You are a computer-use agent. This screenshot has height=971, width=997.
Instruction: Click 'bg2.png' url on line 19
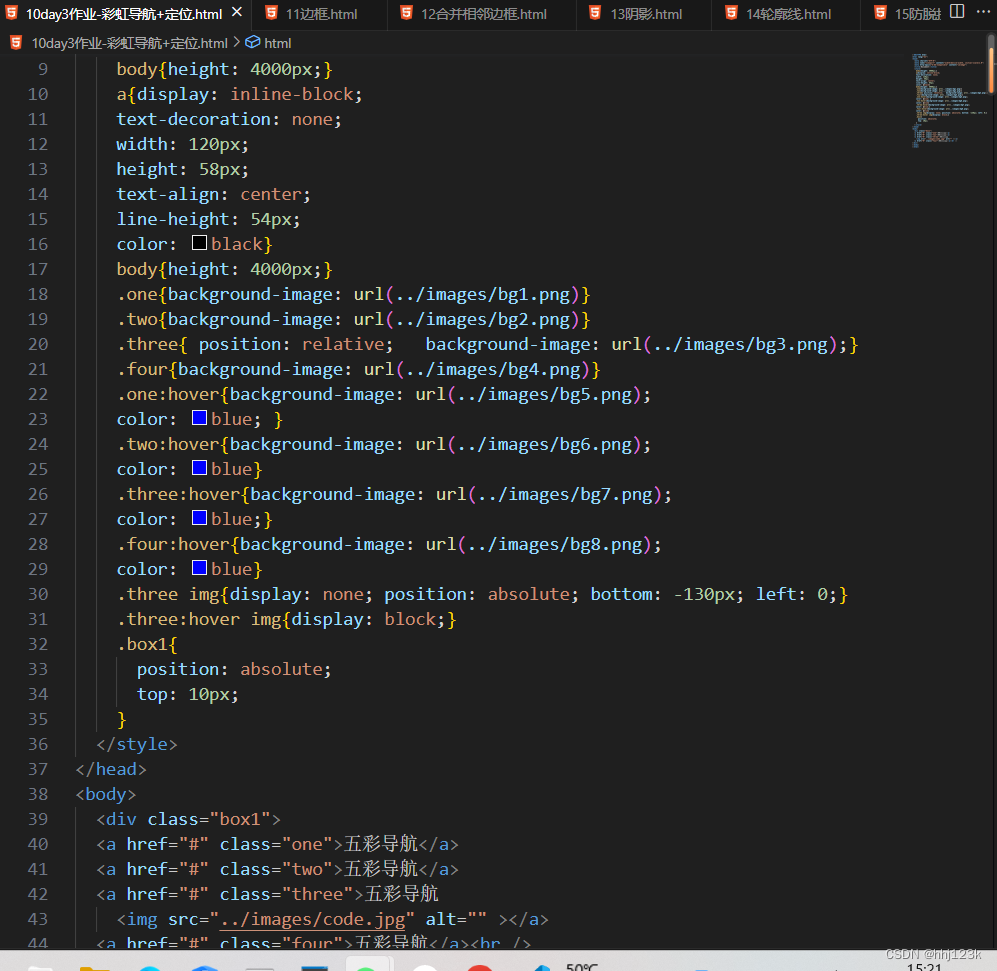(x=533, y=319)
